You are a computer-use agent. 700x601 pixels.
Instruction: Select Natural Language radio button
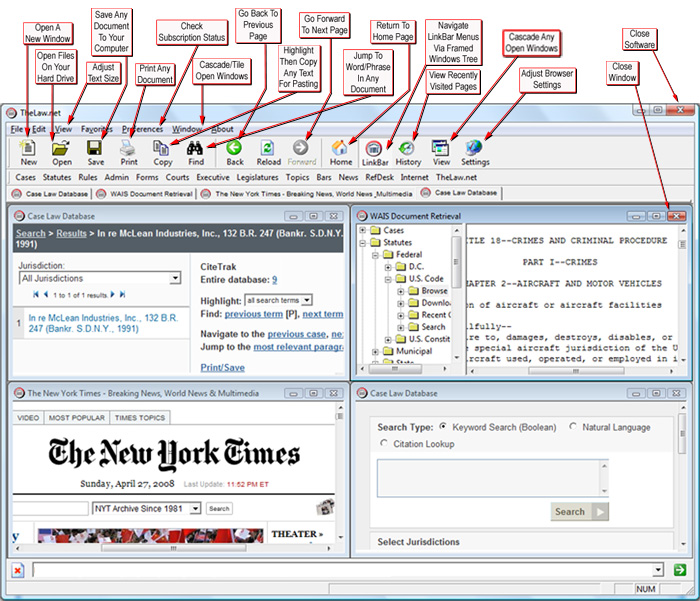(x=573, y=426)
